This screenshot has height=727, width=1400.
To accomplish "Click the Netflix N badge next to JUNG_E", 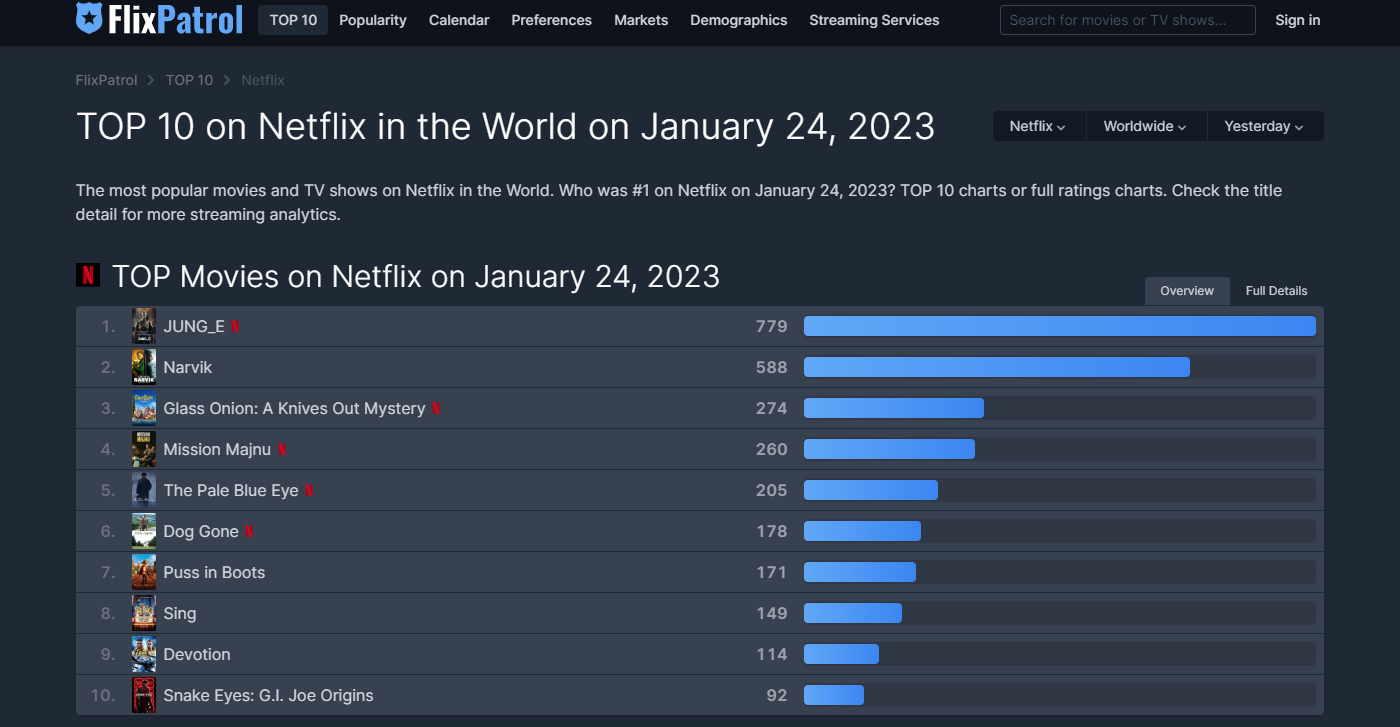I will point(235,327).
